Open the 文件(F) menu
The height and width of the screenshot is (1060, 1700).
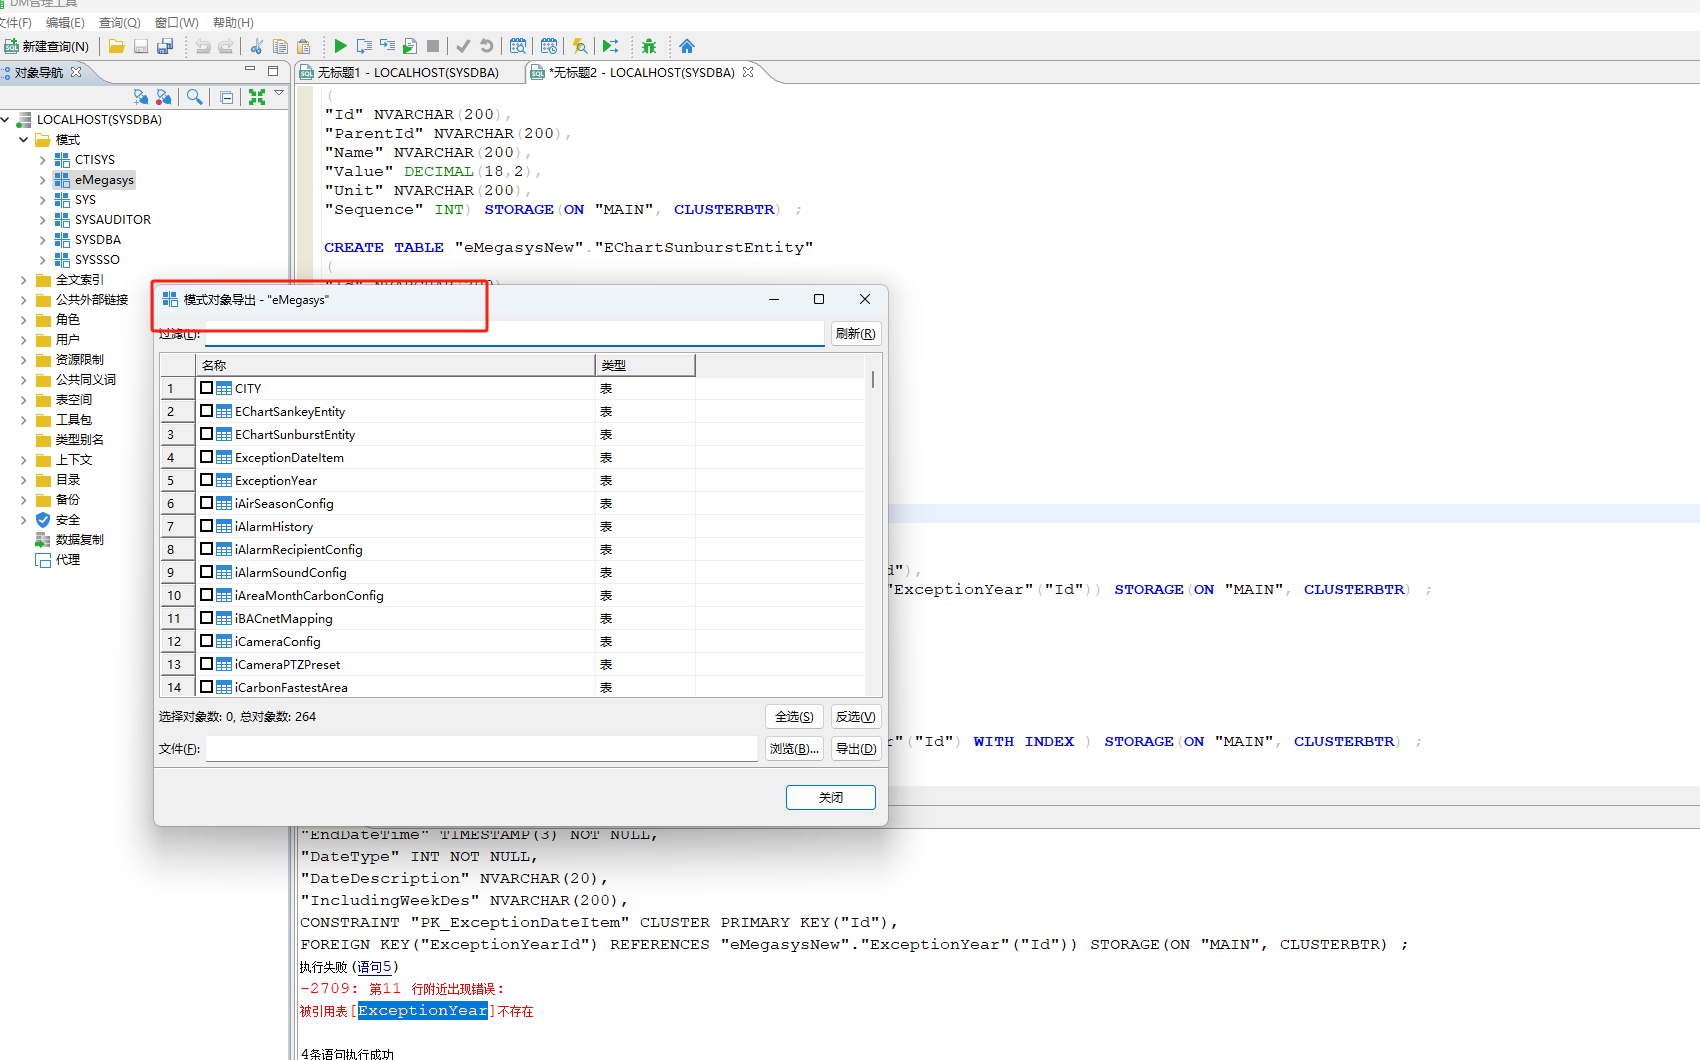tap(15, 22)
